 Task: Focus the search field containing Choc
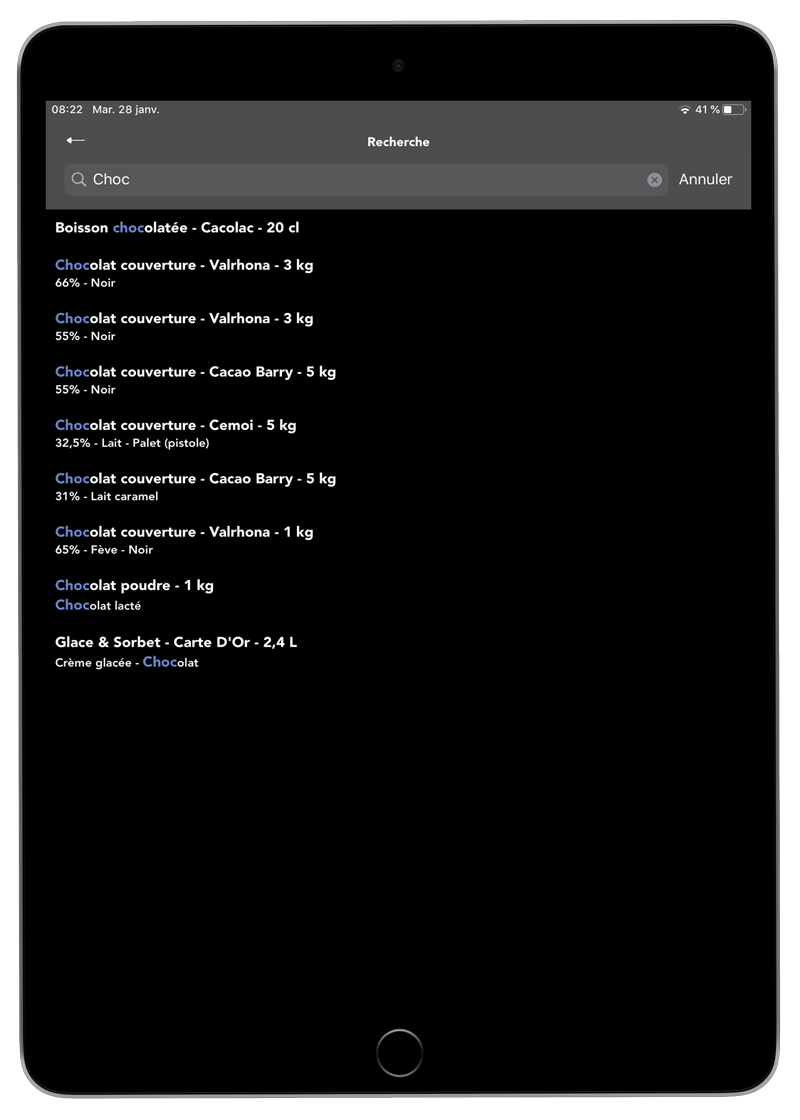pos(366,180)
